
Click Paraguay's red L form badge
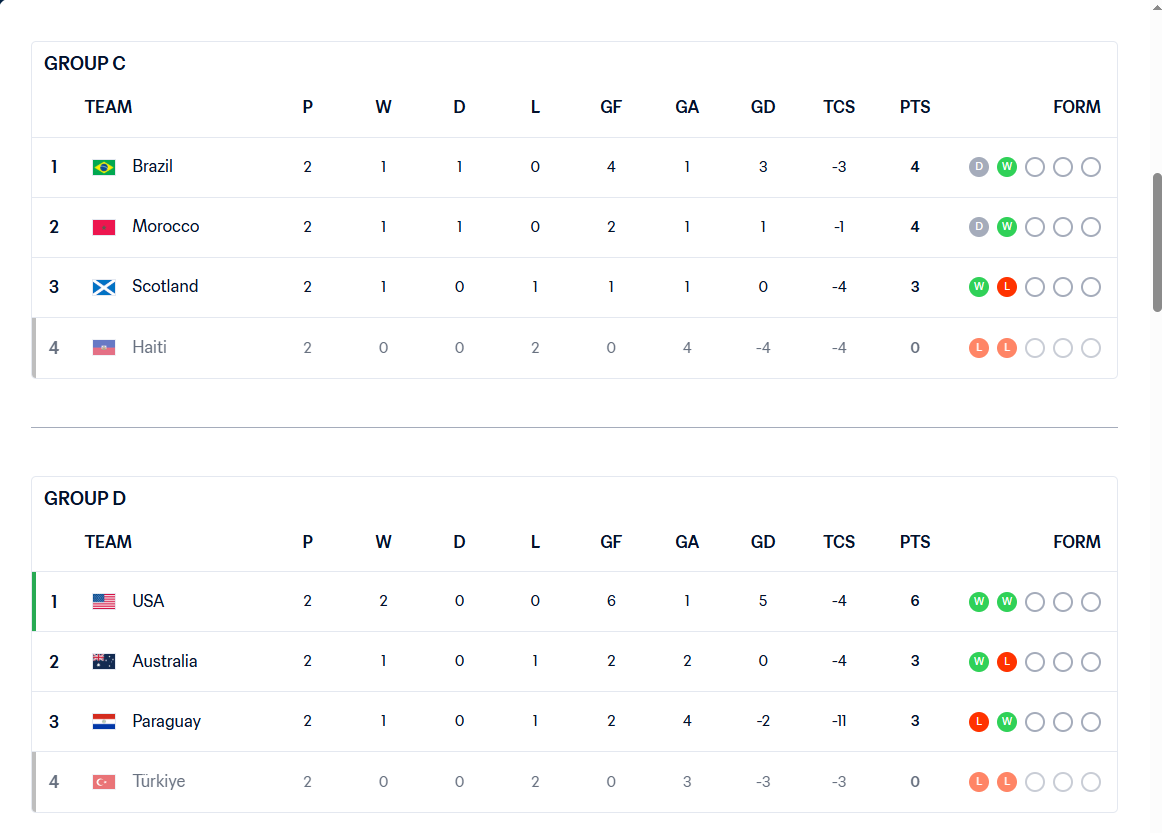point(979,721)
